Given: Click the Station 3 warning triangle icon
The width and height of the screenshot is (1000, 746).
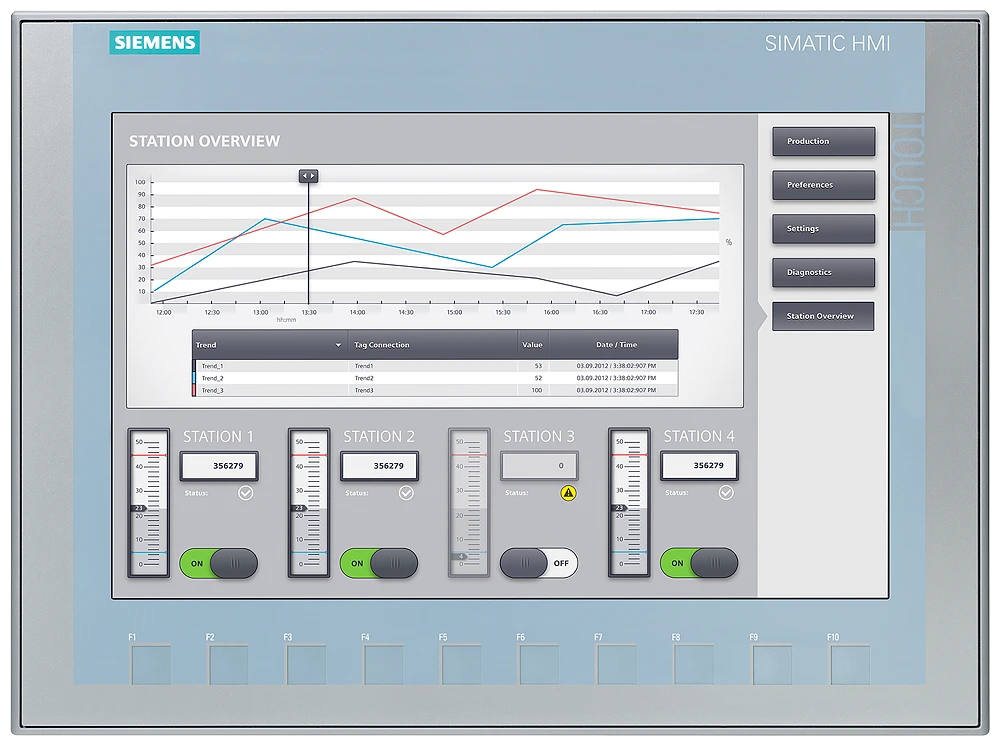Looking at the screenshot, I should click(x=567, y=492).
